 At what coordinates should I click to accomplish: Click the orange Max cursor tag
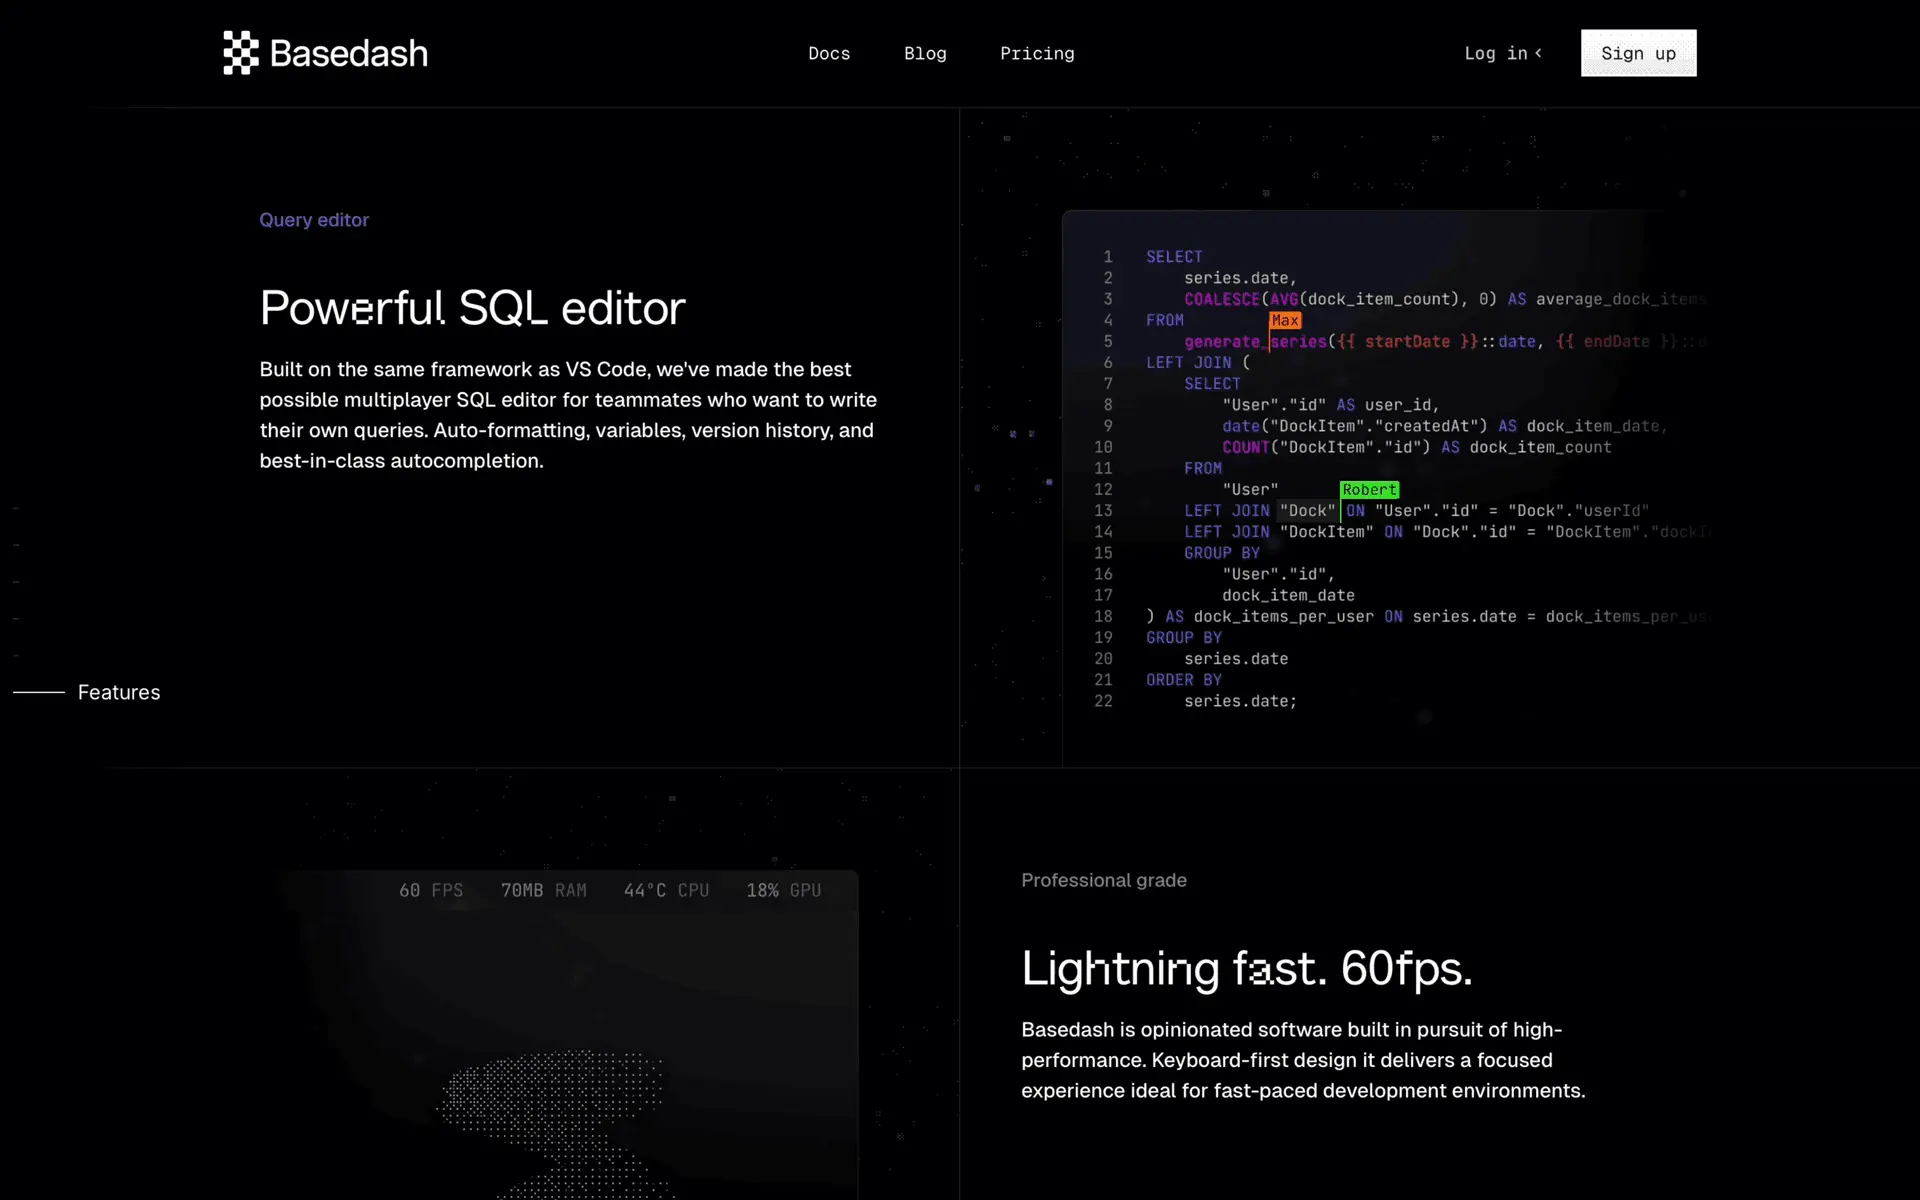pyautogui.click(x=1285, y=320)
